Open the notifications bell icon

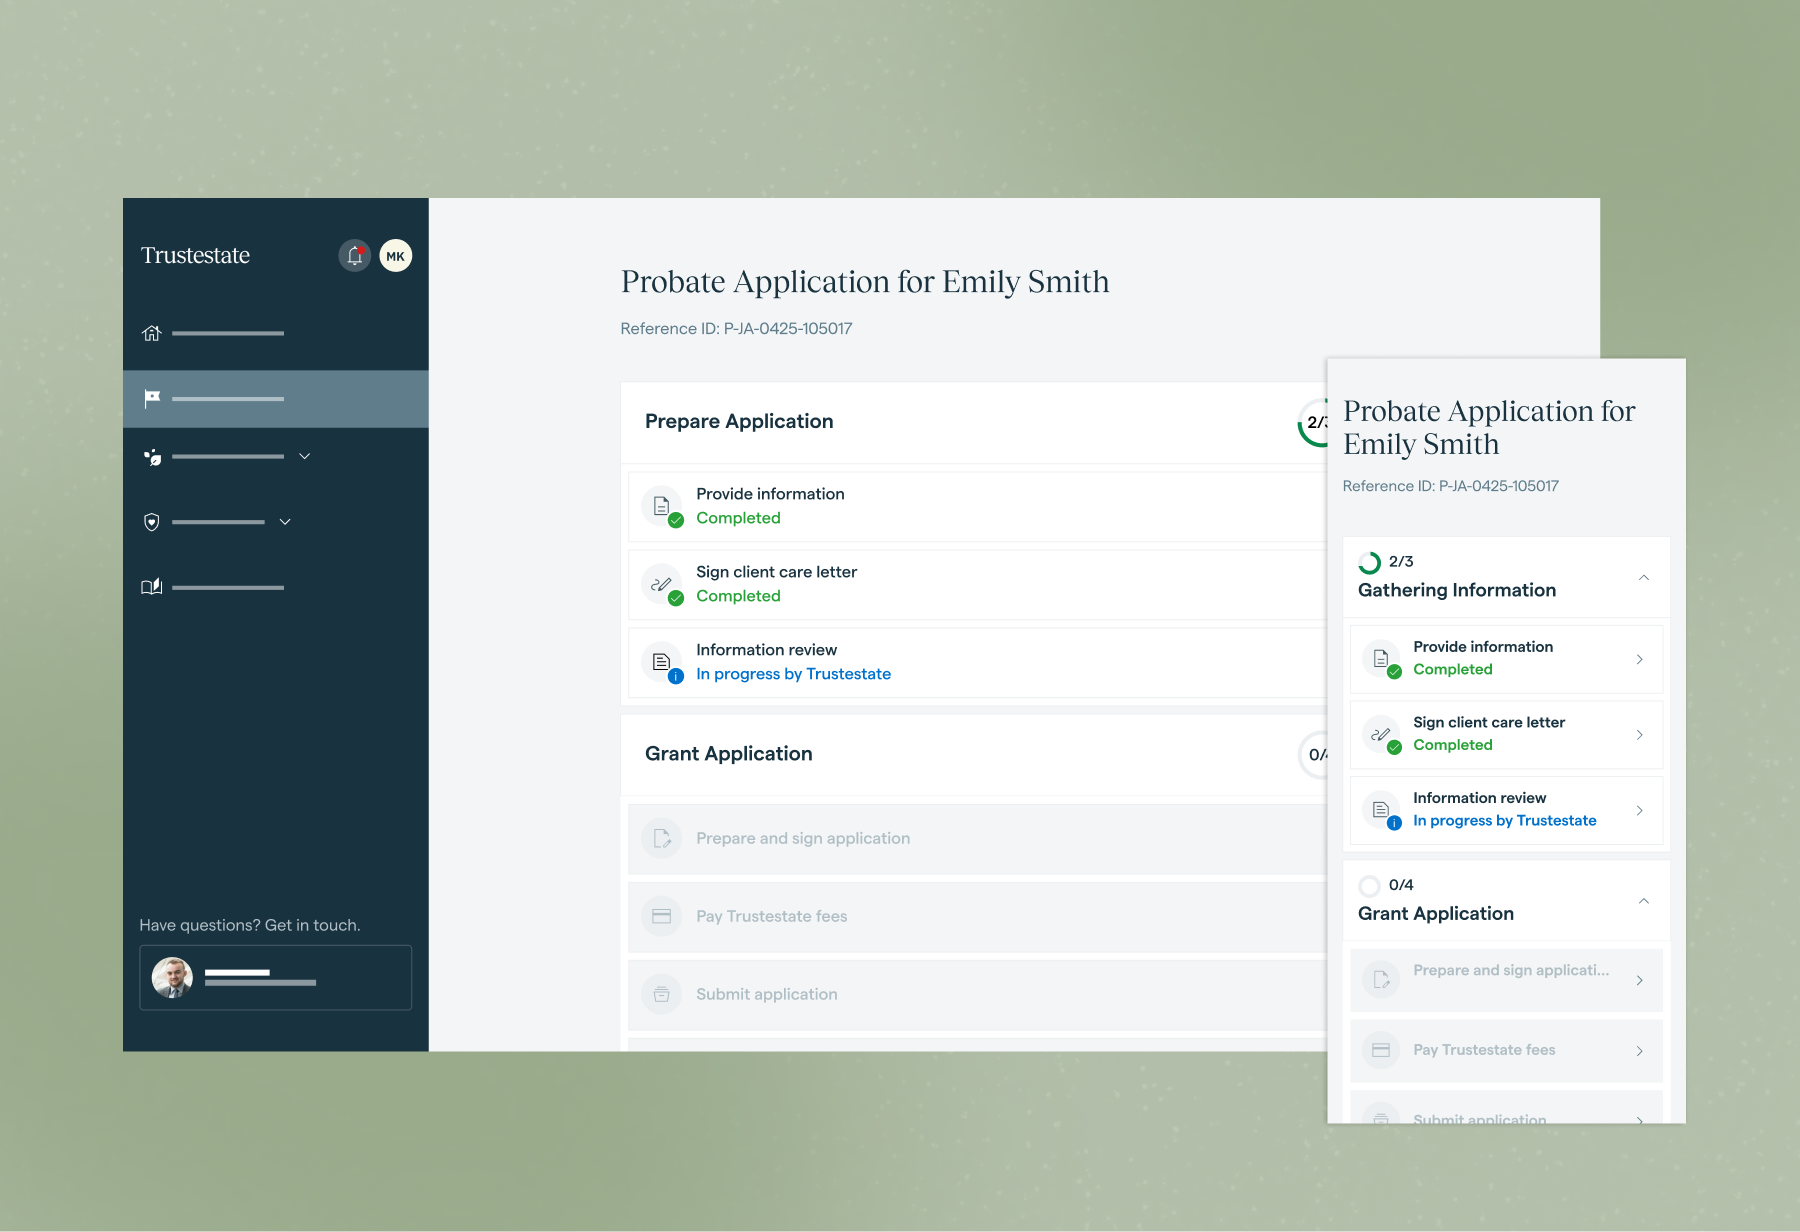pyautogui.click(x=354, y=256)
